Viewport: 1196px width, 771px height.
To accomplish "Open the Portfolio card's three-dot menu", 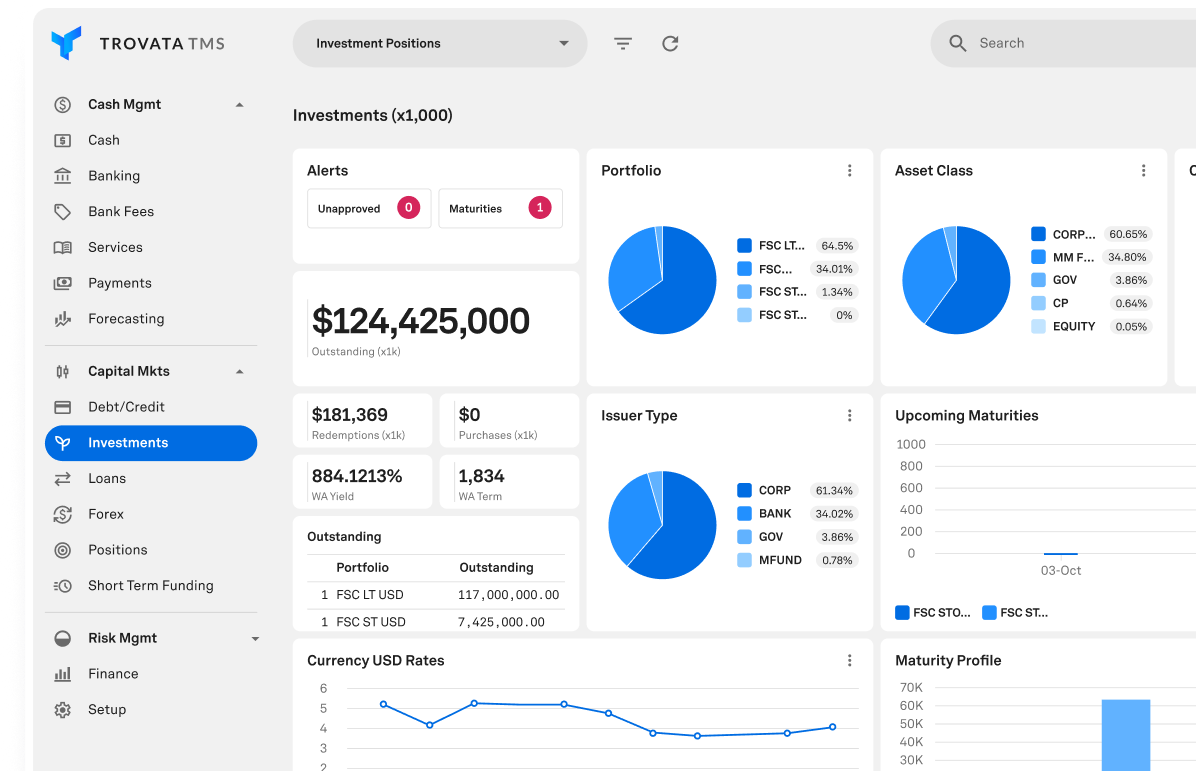I will click(x=850, y=171).
